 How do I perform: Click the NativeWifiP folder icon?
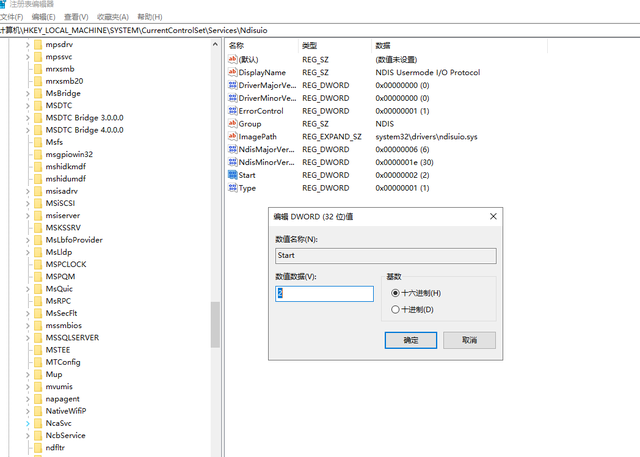(x=38, y=411)
